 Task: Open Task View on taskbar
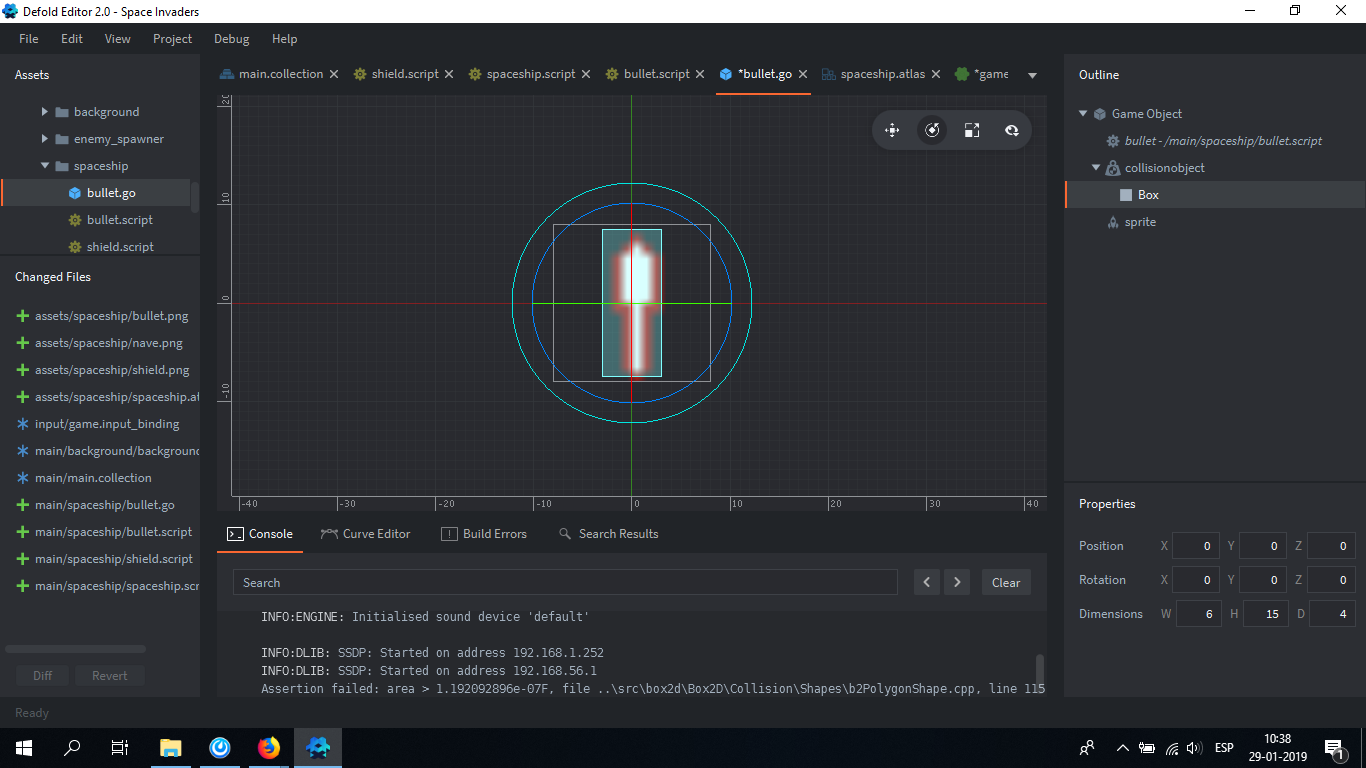click(120, 747)
